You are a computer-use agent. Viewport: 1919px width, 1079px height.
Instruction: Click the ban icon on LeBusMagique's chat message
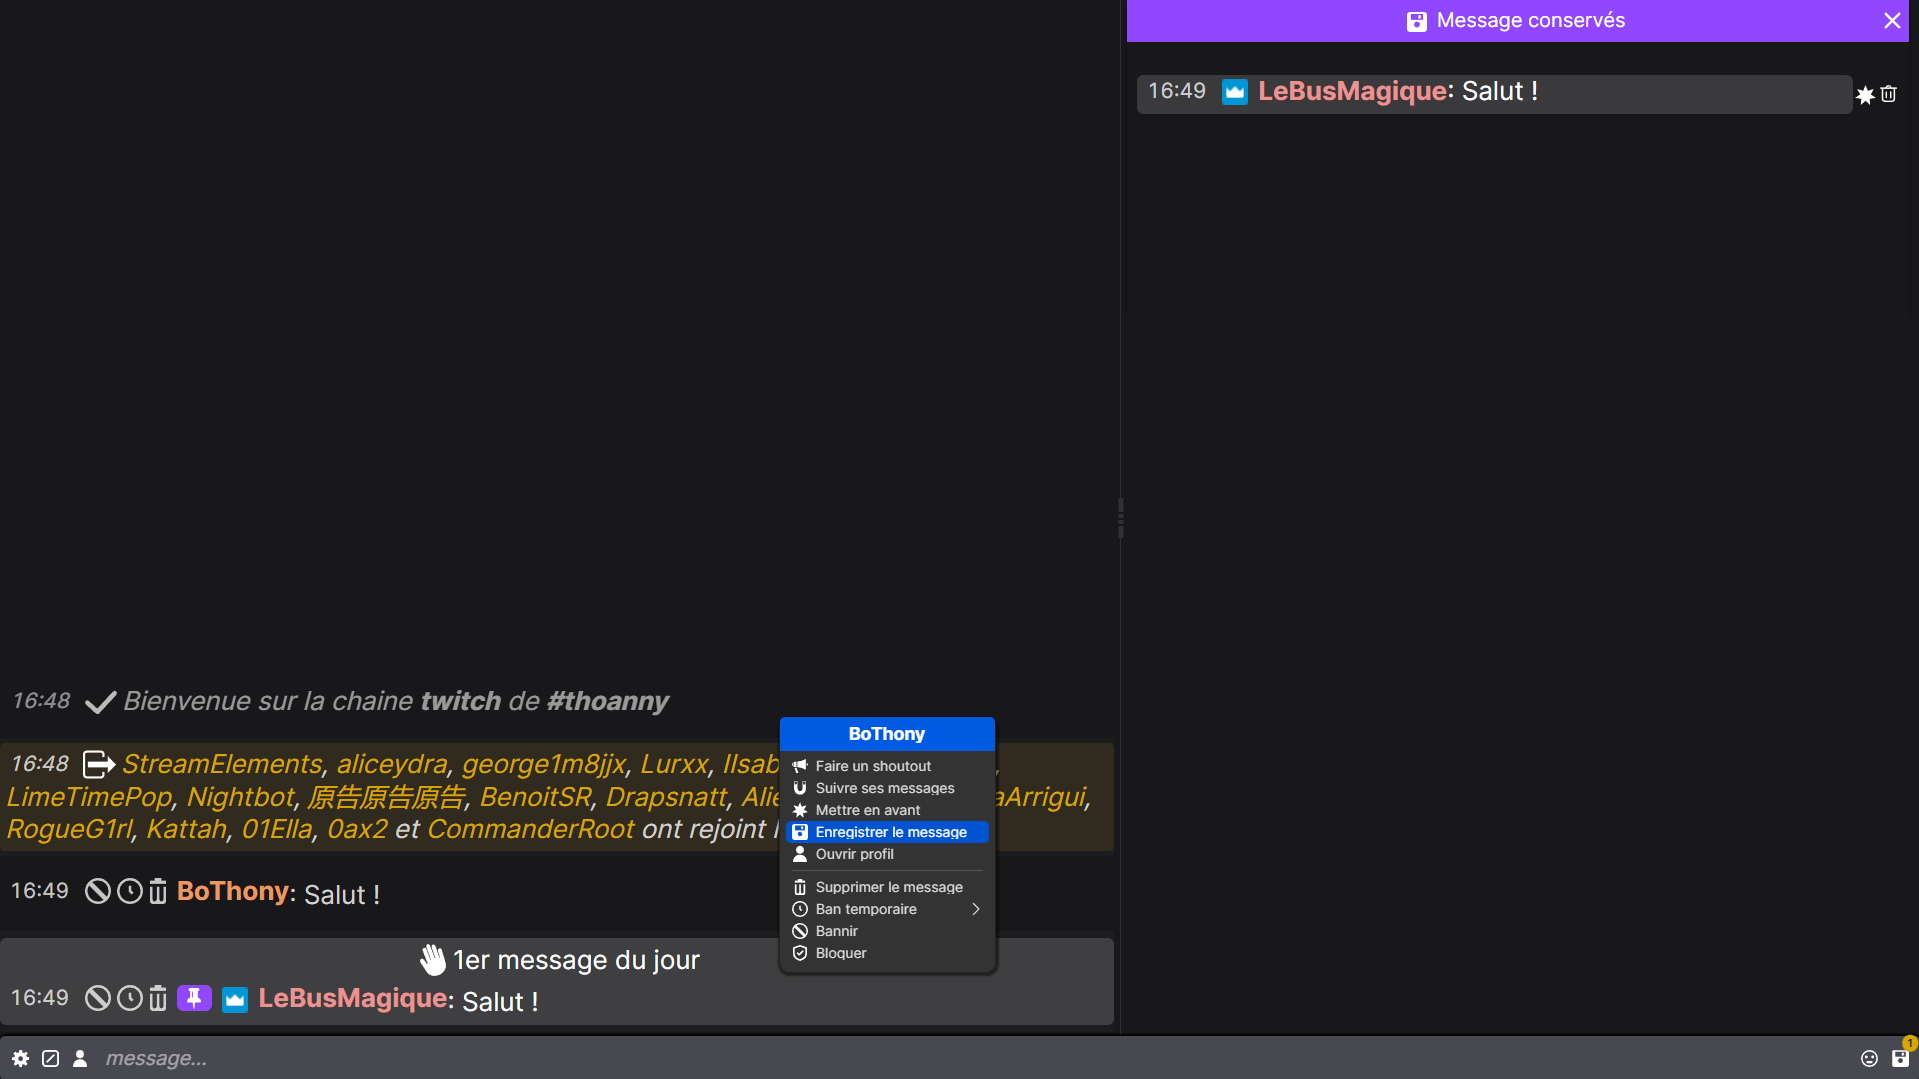pos(97,998)
